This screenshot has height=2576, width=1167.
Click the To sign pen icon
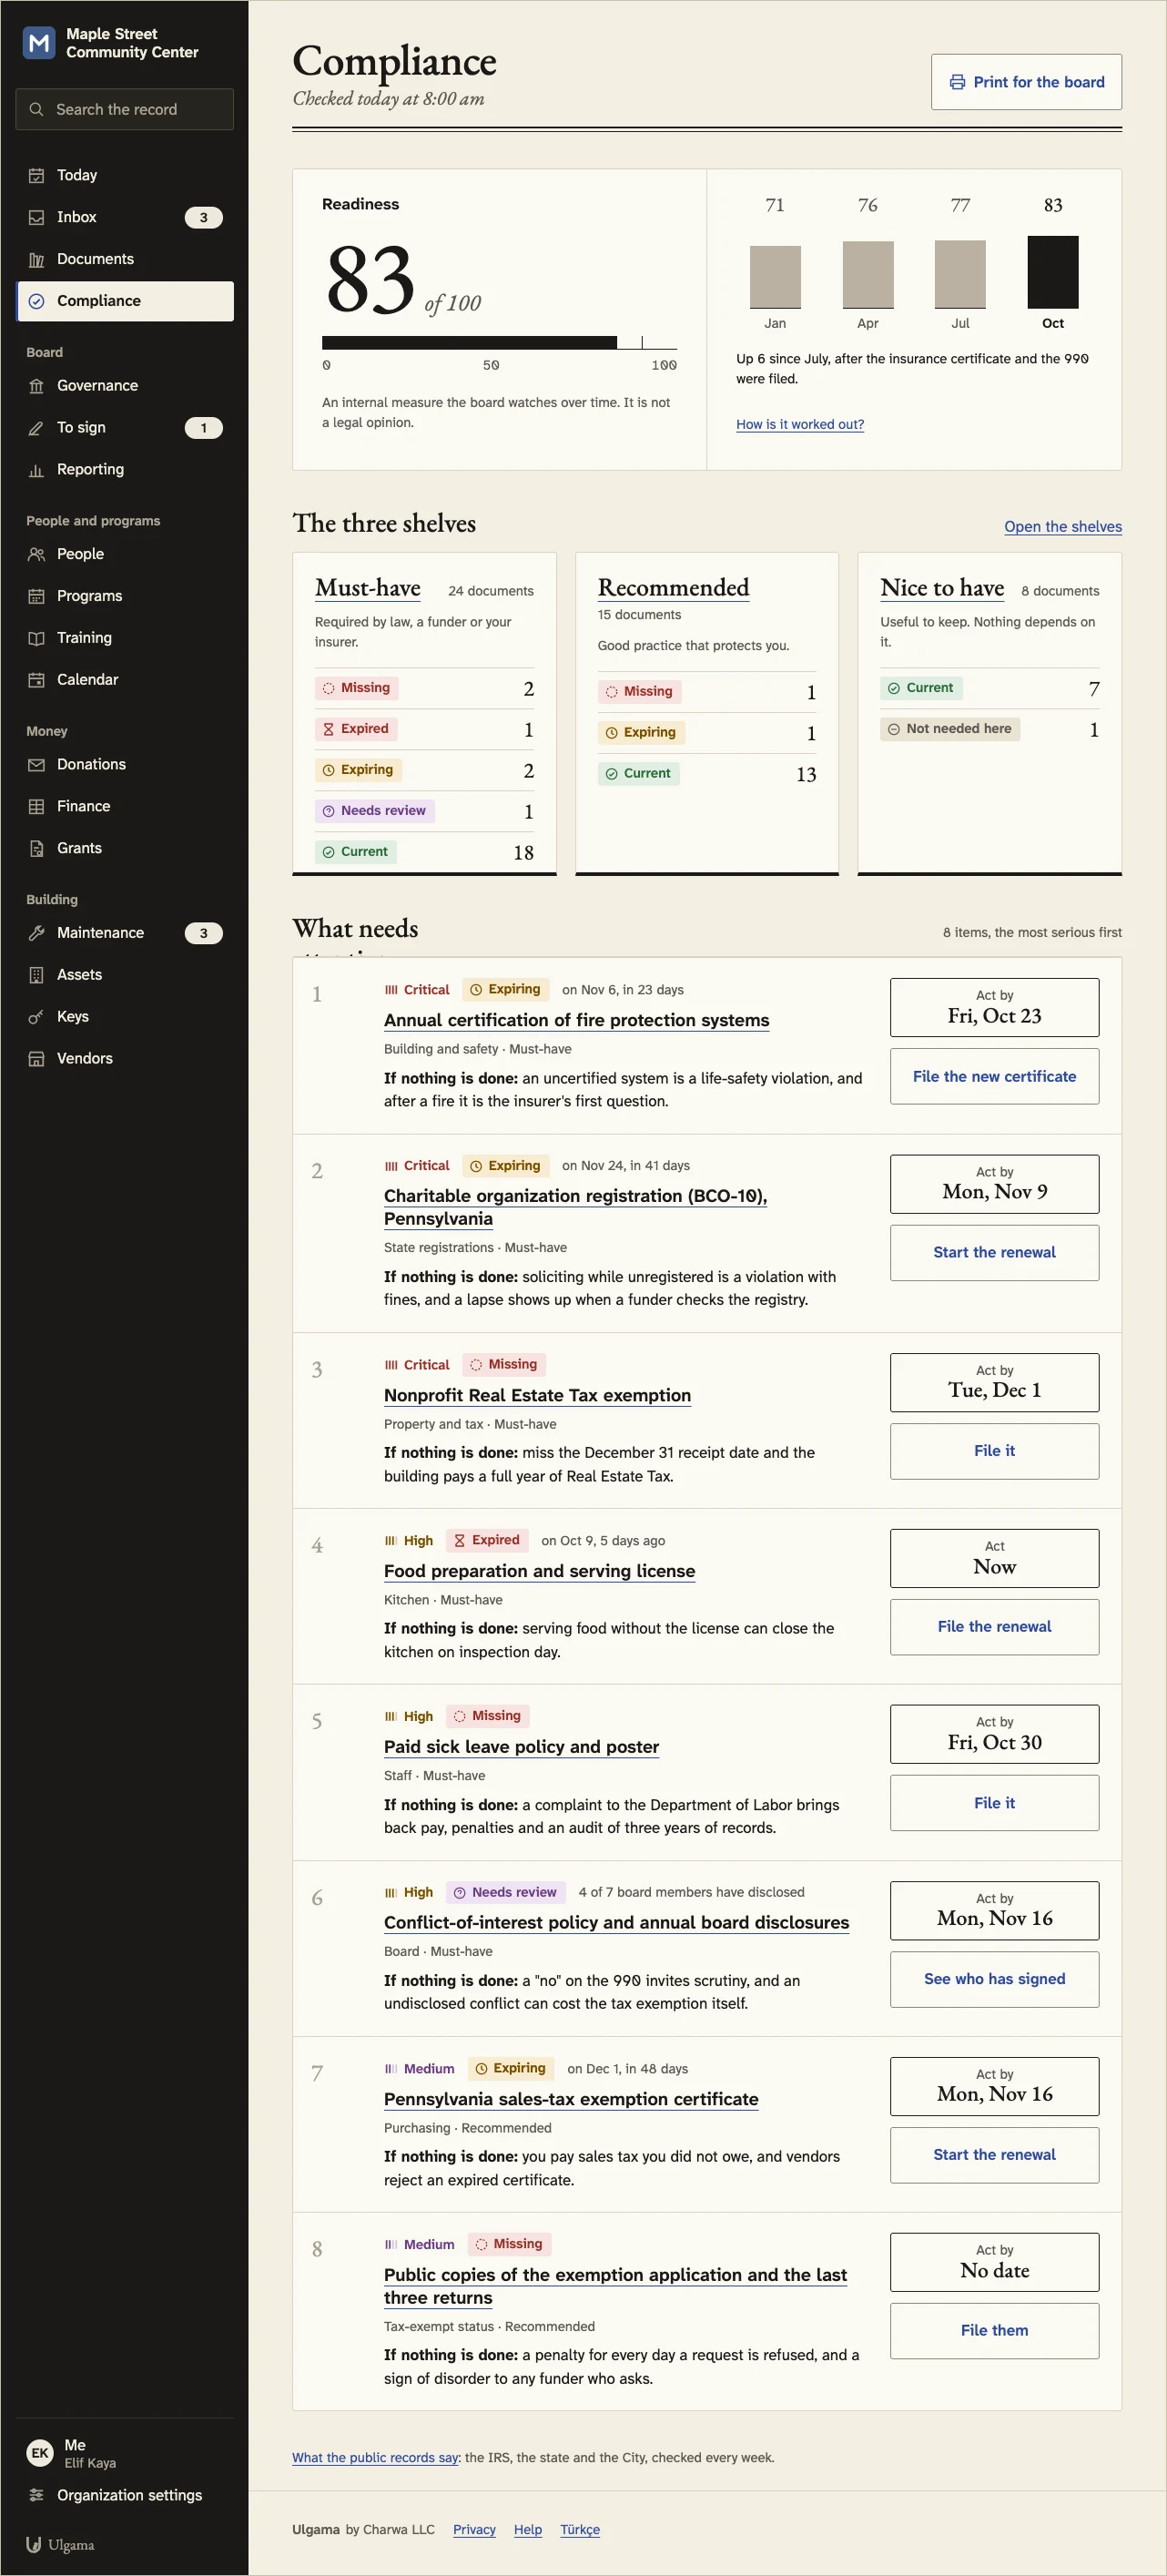[36, 428]
